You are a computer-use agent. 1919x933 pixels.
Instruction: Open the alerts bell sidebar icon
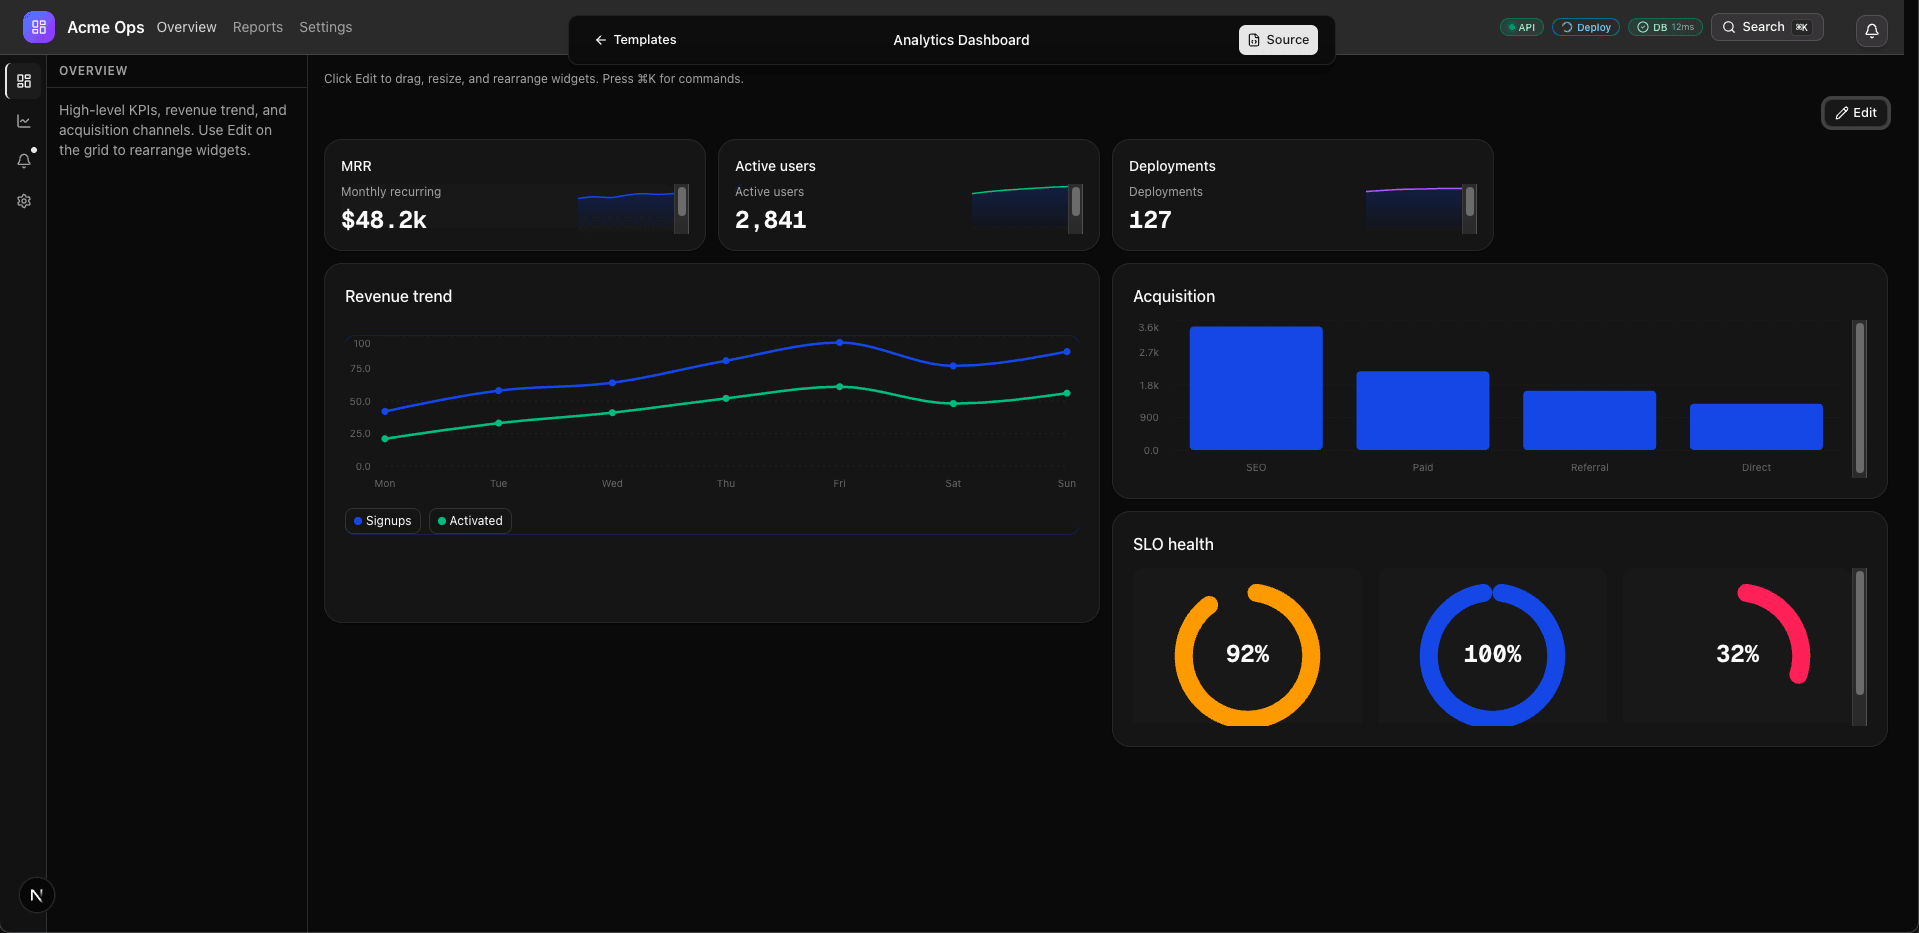[x=24, y=161]
